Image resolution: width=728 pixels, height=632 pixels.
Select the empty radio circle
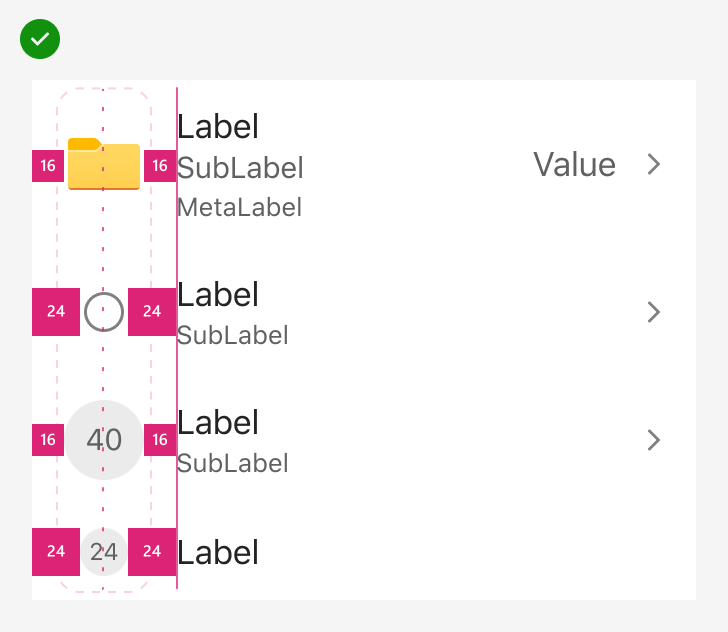pyautogui.click(x=104, y=312)
